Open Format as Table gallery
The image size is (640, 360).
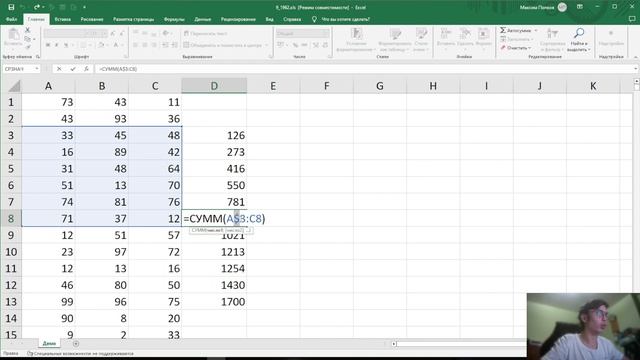tap(394, 40)
